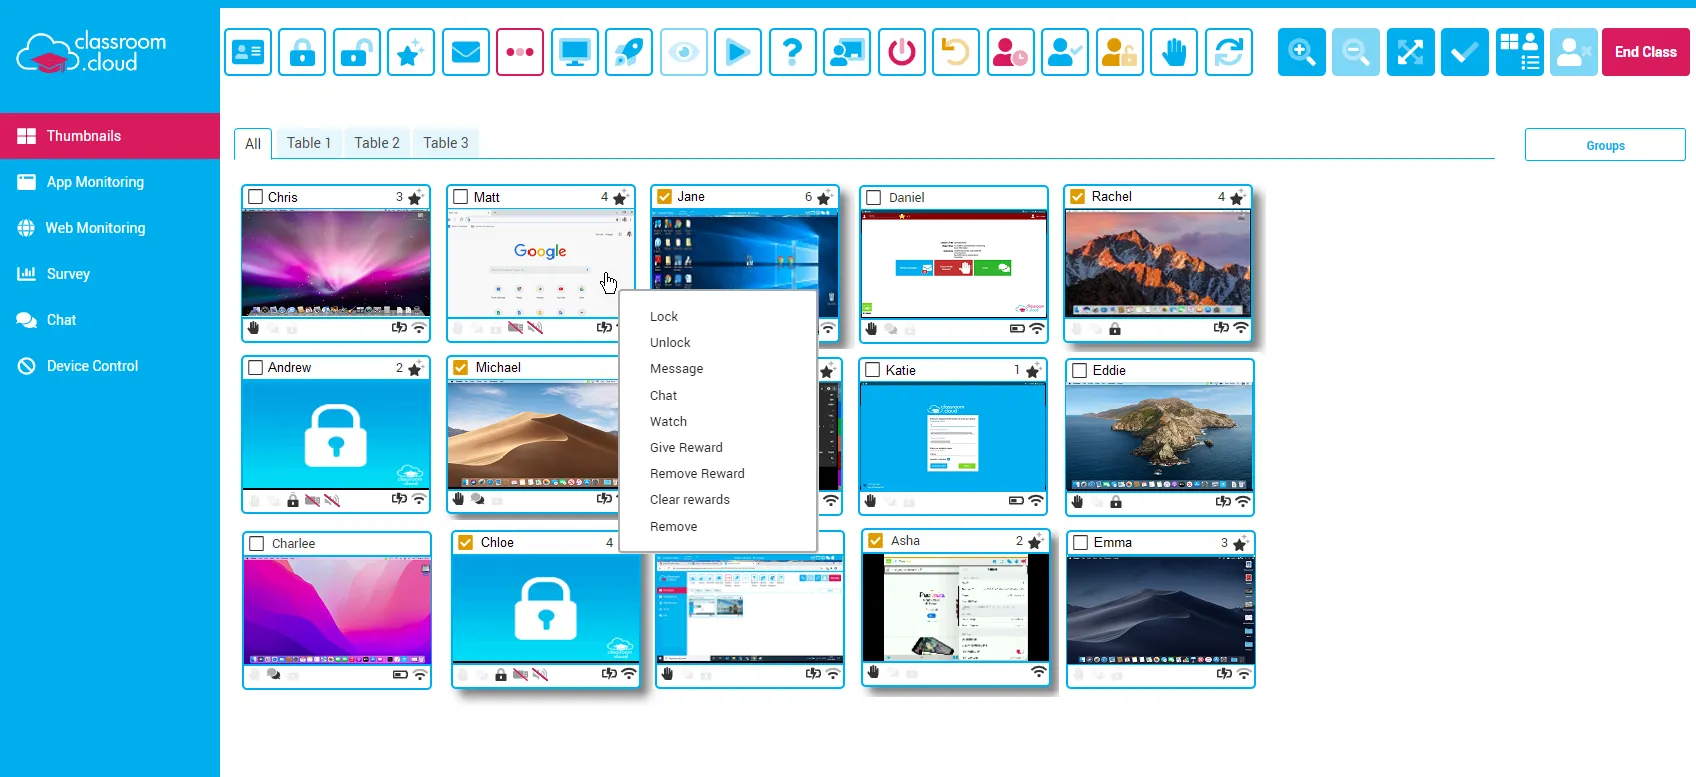Click the red power toolbar icon
Screen dimensions: 1696x777
(x=901, y=52)
